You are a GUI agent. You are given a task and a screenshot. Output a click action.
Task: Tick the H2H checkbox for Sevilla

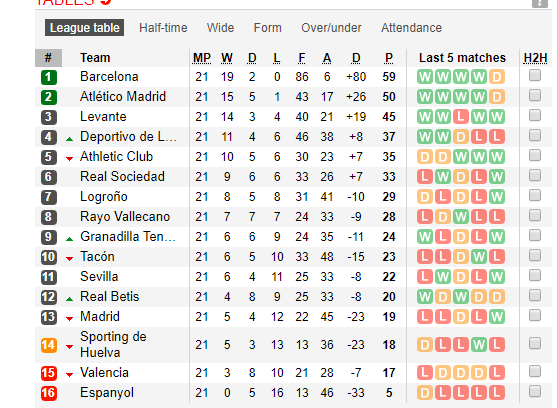click(x=535, y=275)
